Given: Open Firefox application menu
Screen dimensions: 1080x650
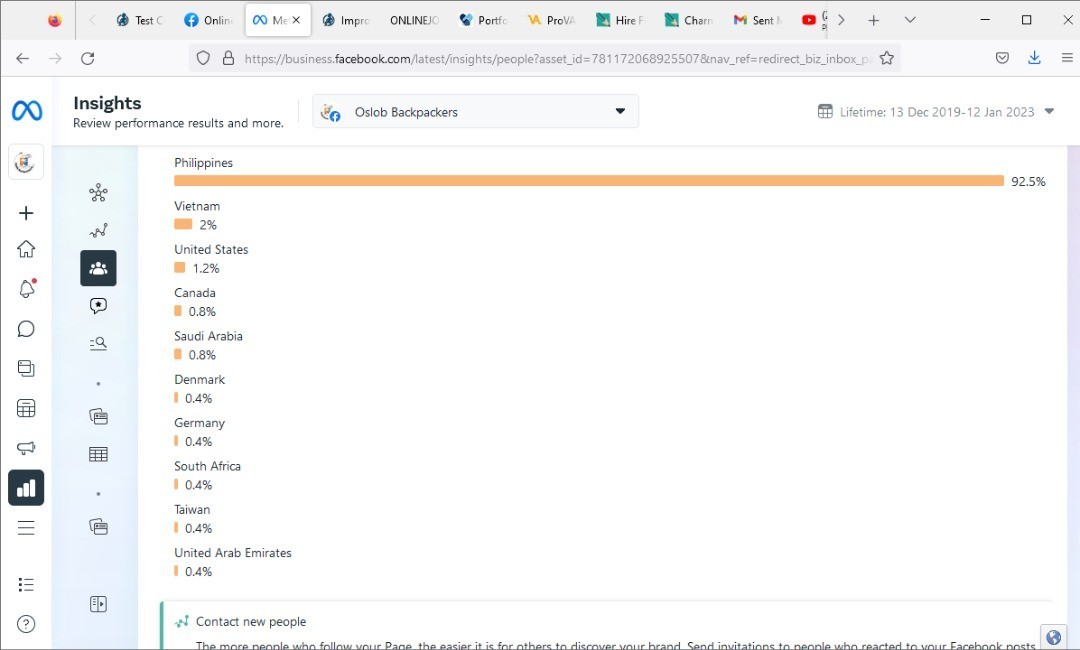Looking at the screenshot, I should pos(1067,59).
